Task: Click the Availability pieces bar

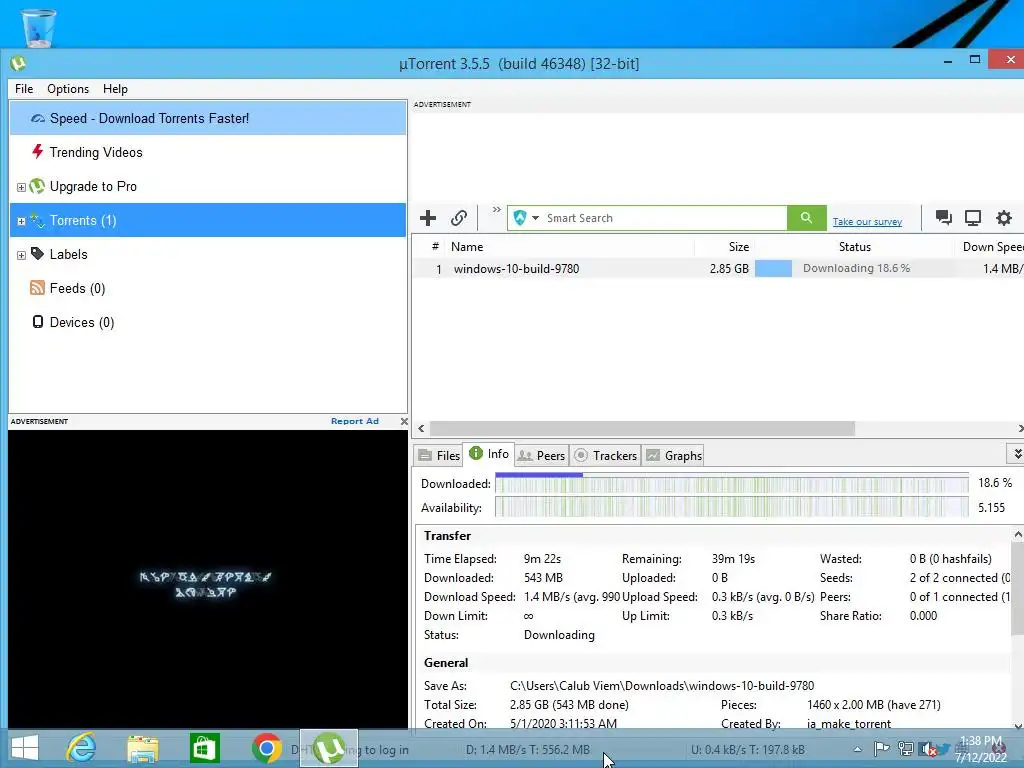Action: [731, 507]
